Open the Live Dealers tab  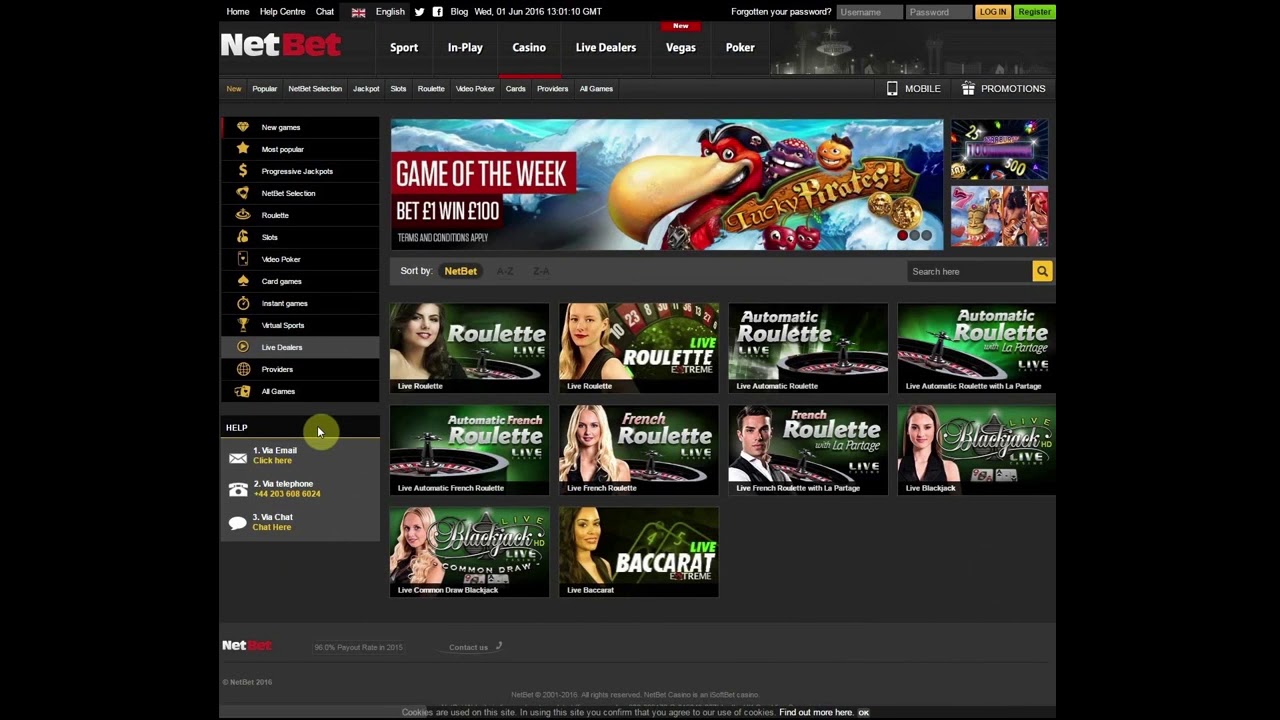(x=606, y=47)
